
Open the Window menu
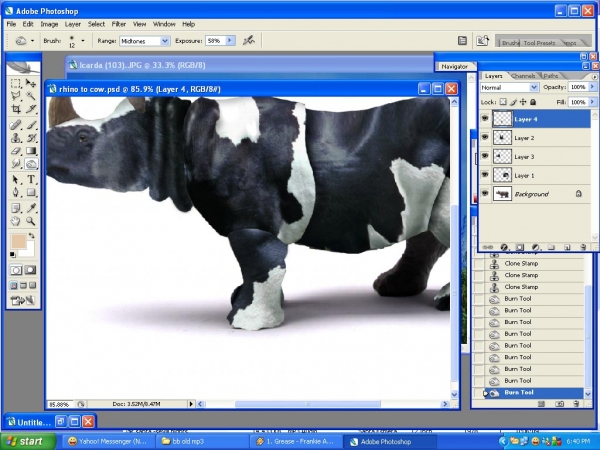164,24
